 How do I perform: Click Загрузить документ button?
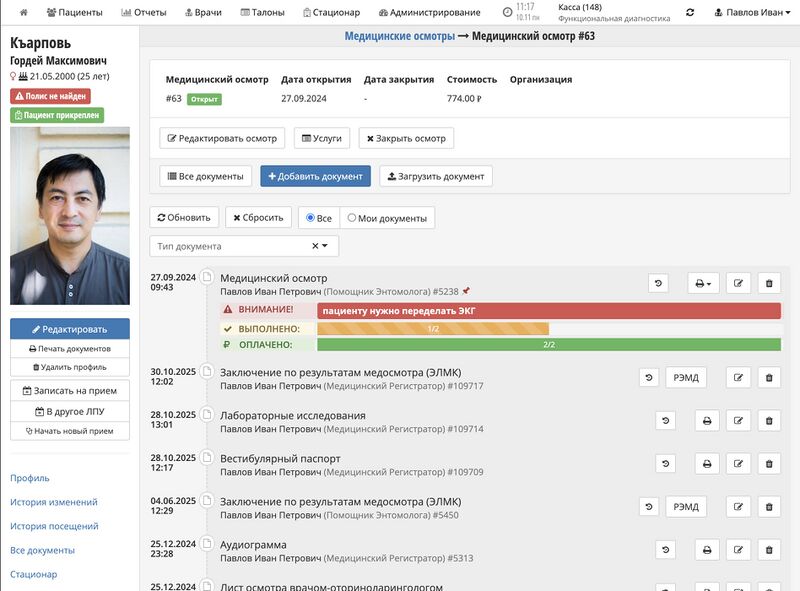436,176
